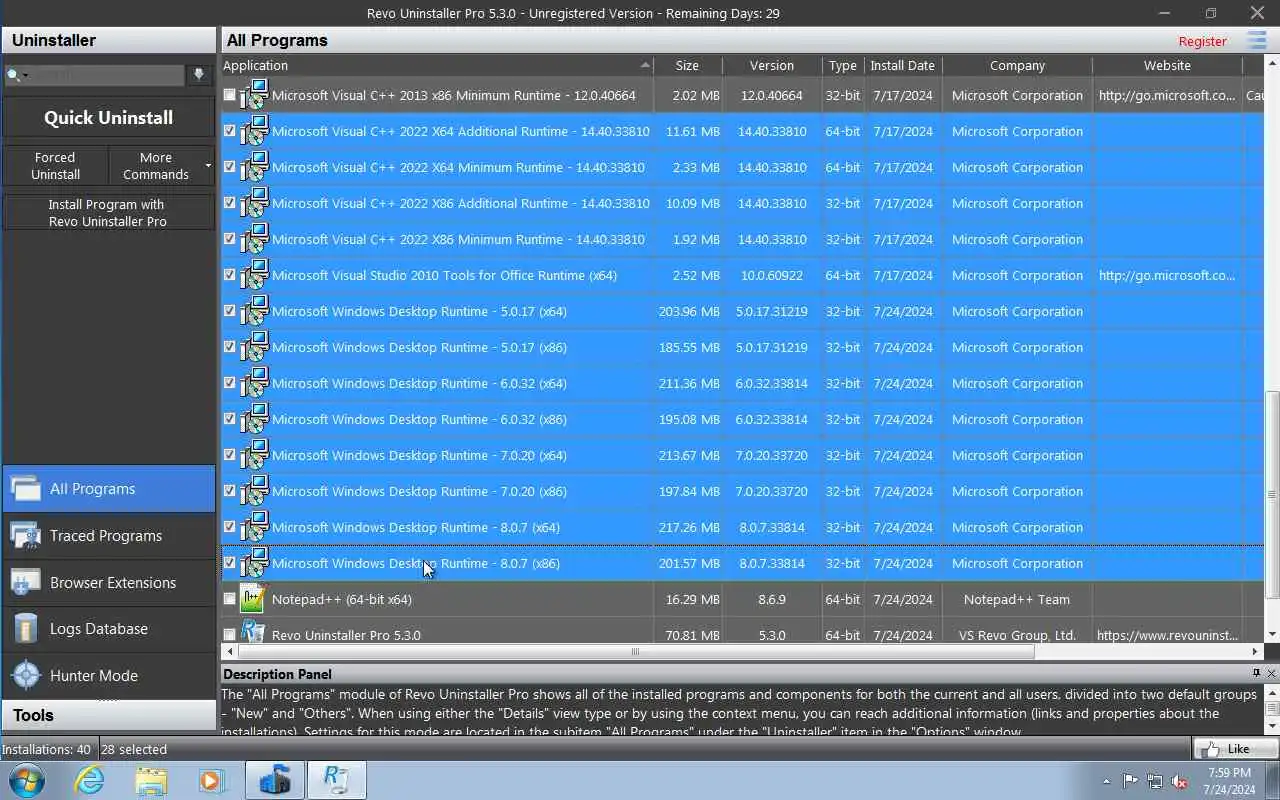Sort by Version column header
This screenshot has height=800, width=1280.
pyautogui.click(x=772, y=65)
